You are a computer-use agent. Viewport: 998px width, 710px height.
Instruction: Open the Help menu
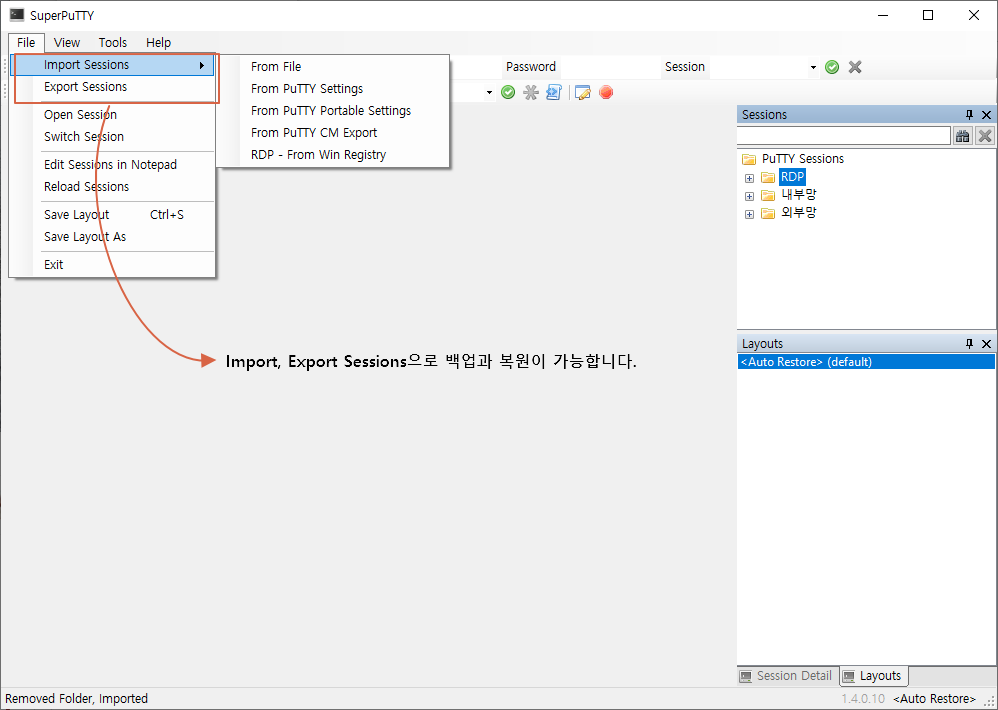pyautogui.click(x=158, y=43)
